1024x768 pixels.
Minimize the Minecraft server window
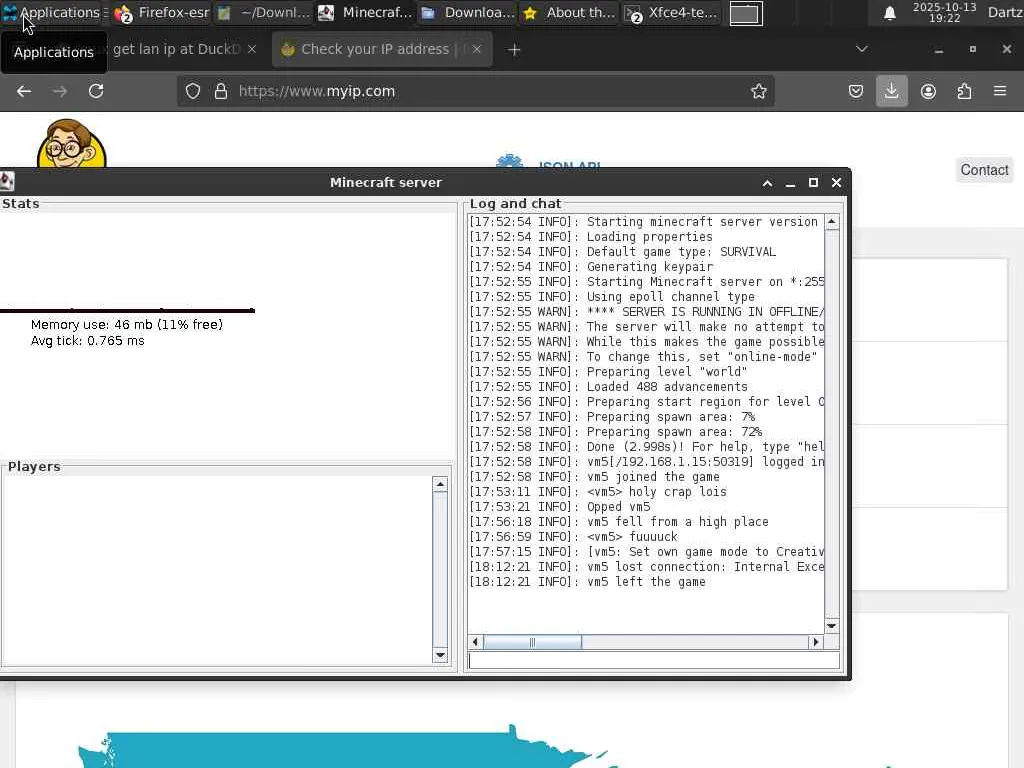pyautogui.click(x=790, y=183)
